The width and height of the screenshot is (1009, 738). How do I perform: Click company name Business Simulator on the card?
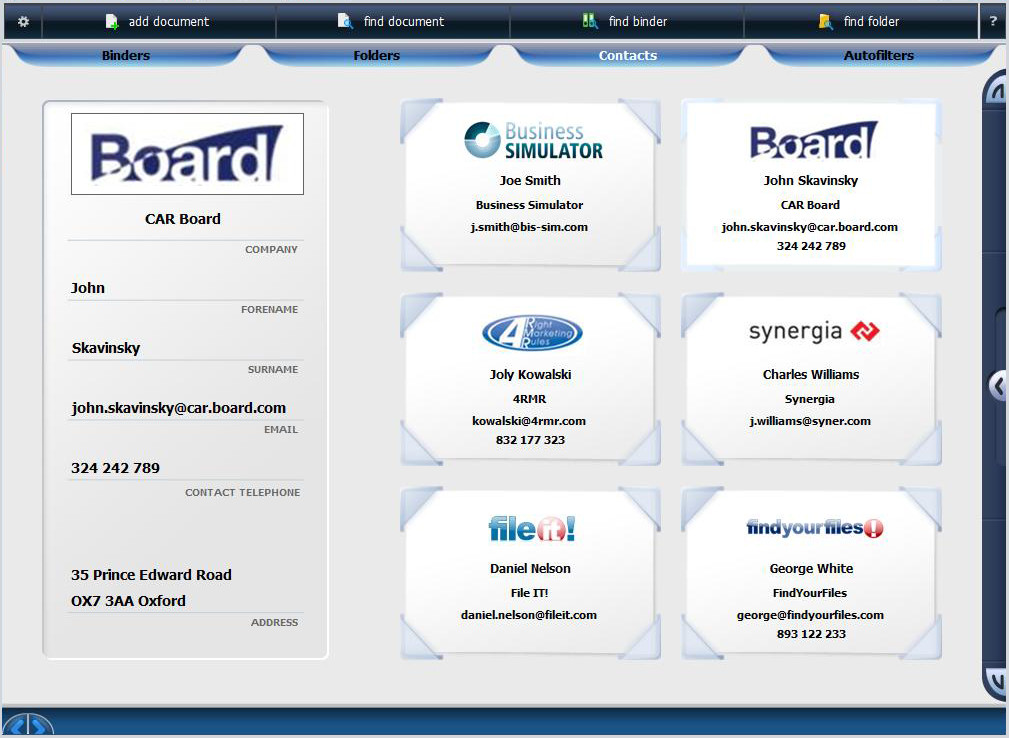[x=530, y=205]
